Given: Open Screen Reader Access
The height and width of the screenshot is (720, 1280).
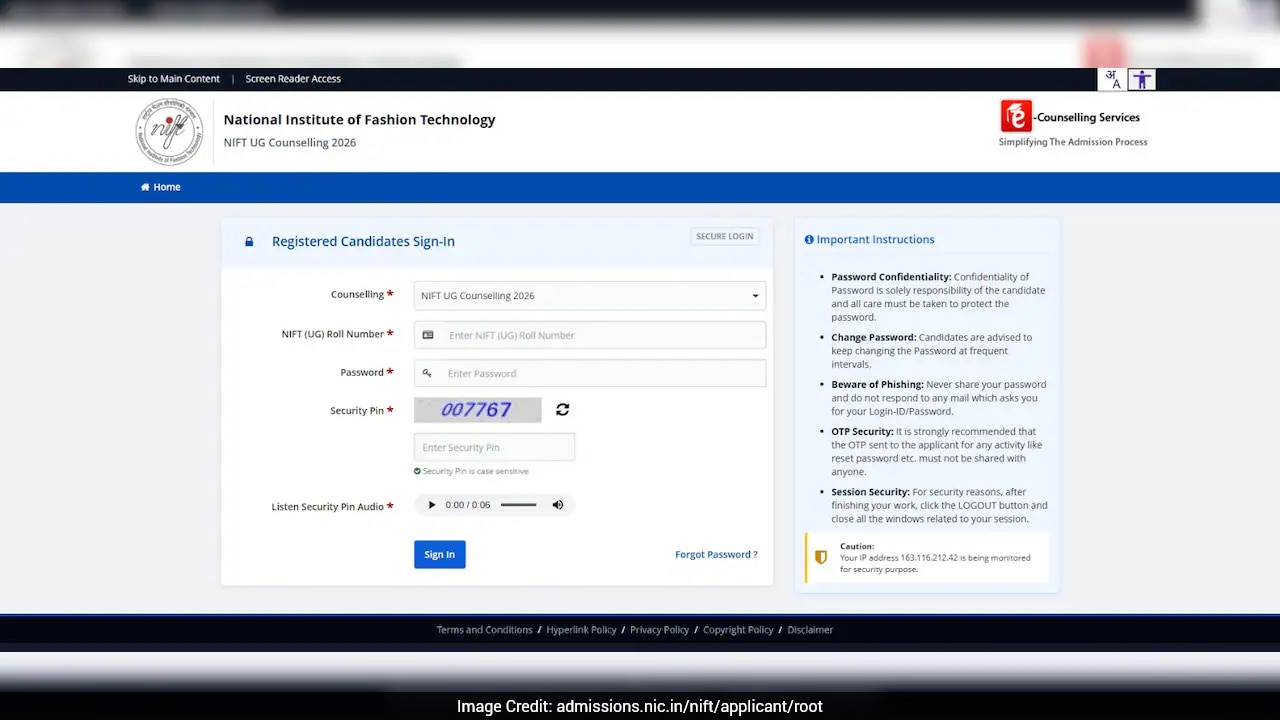Looking at the screenshot, I should (293, 79).
